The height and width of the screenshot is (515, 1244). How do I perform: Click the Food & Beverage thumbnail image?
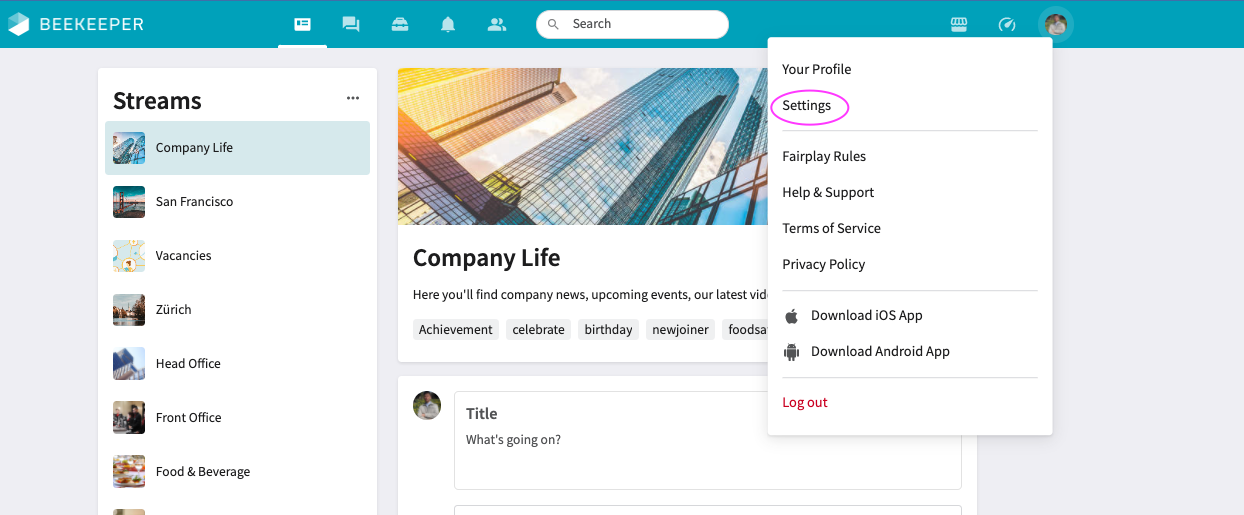coord(129,472)
